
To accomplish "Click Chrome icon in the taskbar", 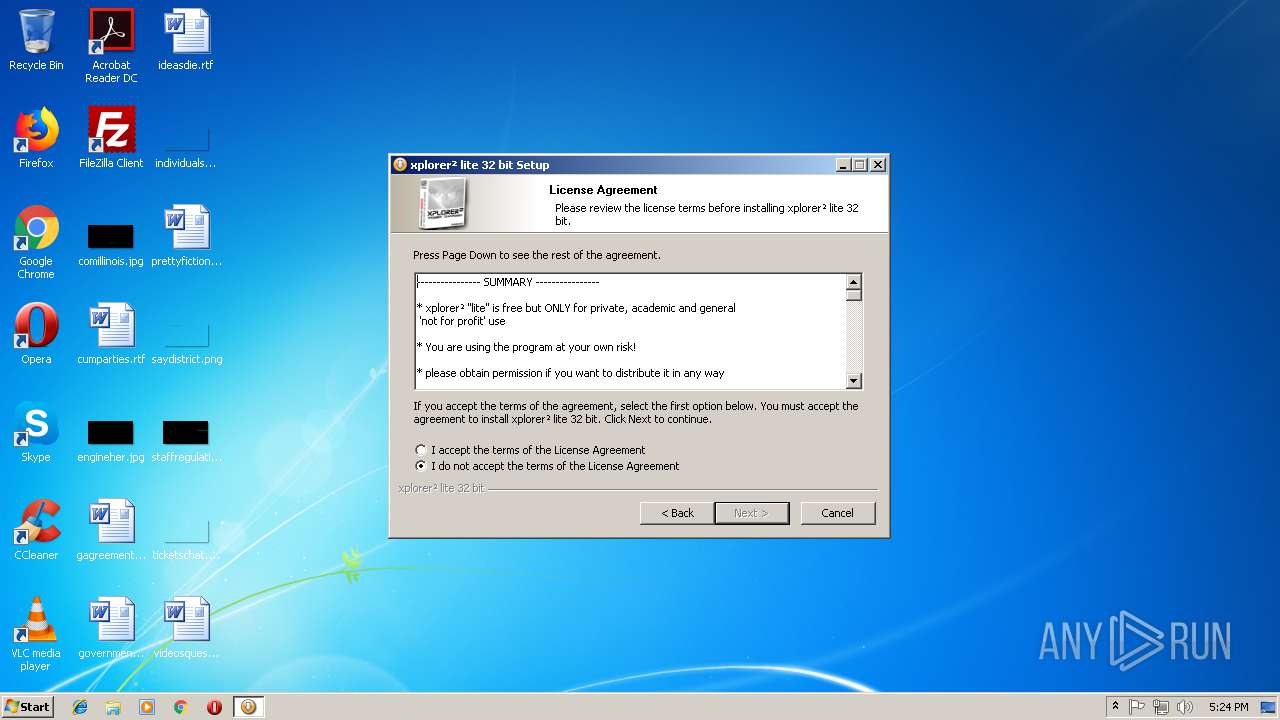I will [x=181, y=707].
